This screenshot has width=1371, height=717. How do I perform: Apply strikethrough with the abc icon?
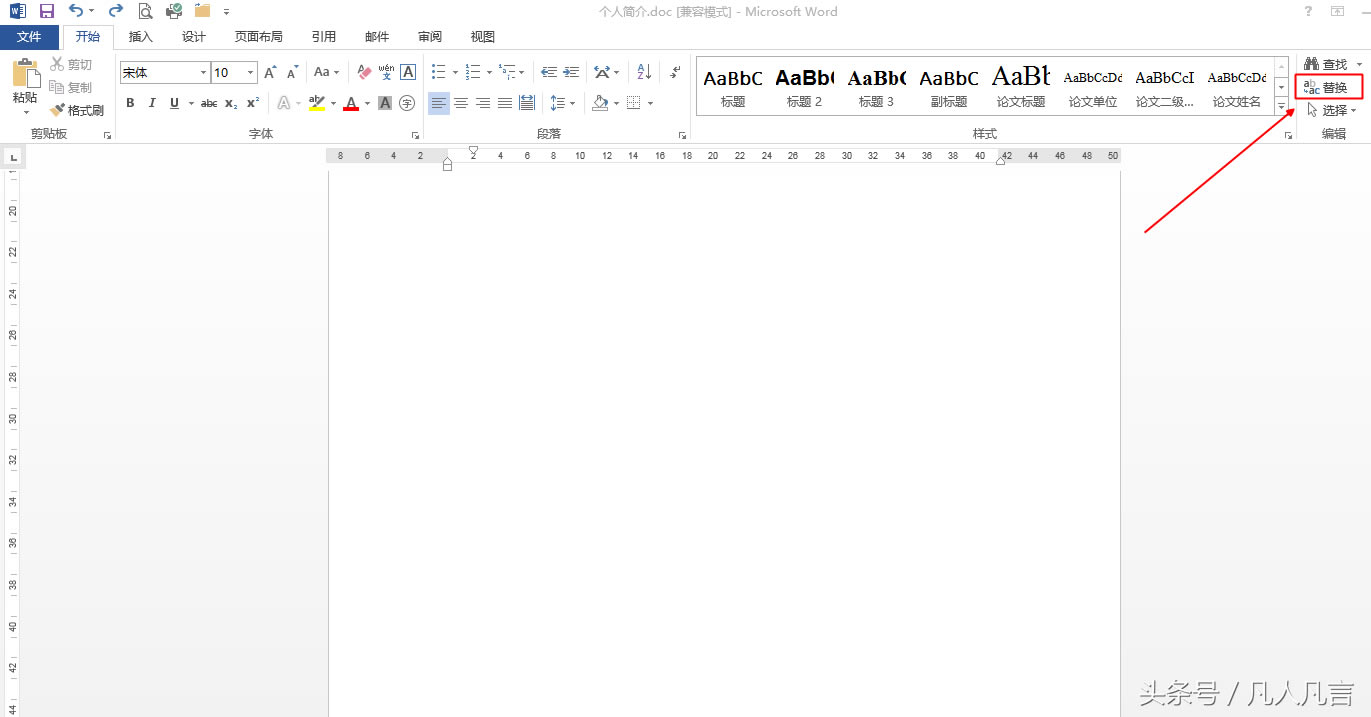pos(209,103)
